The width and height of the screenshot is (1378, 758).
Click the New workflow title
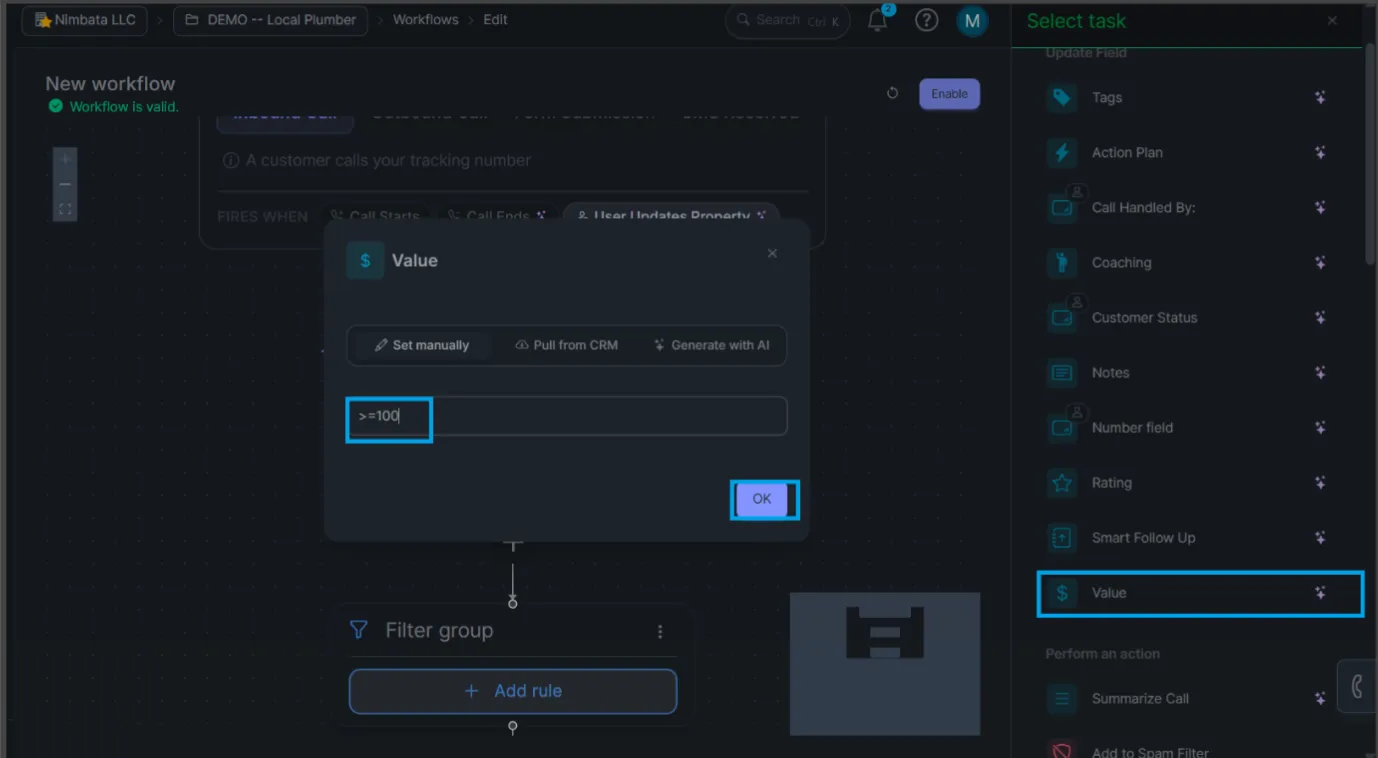(110, 84)
